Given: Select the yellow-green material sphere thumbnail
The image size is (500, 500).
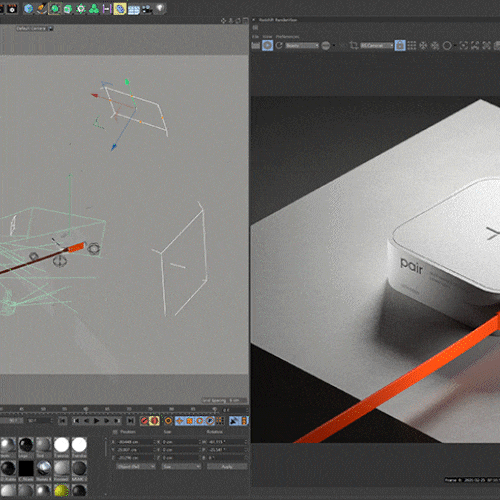Looking at the screenshot, I should coord(61,490).
